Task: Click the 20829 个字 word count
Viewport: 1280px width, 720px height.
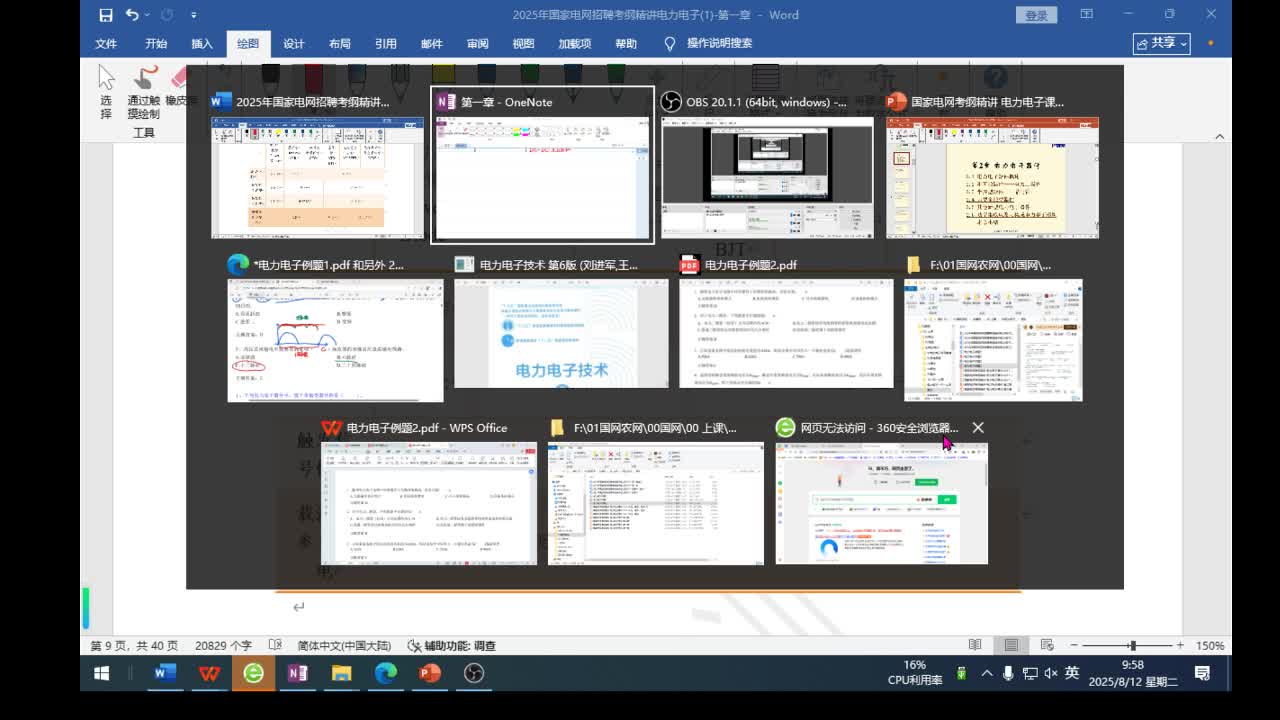Action: click(x=223, y=646)
